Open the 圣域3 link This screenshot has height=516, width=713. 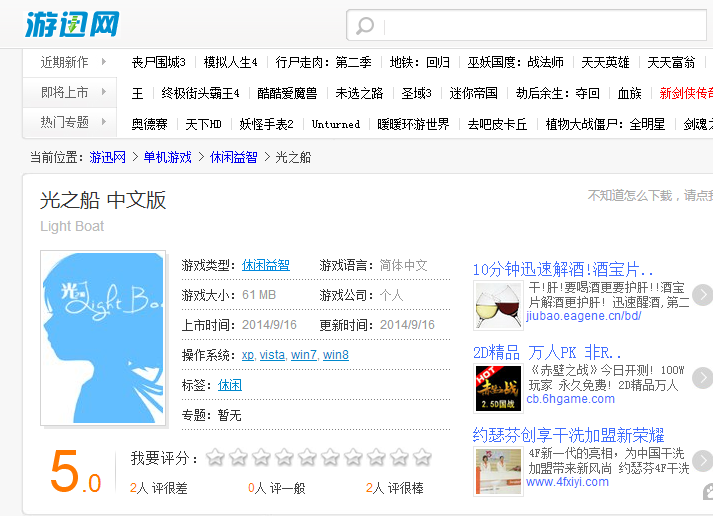pyautogui.click(x=416, y=93)
